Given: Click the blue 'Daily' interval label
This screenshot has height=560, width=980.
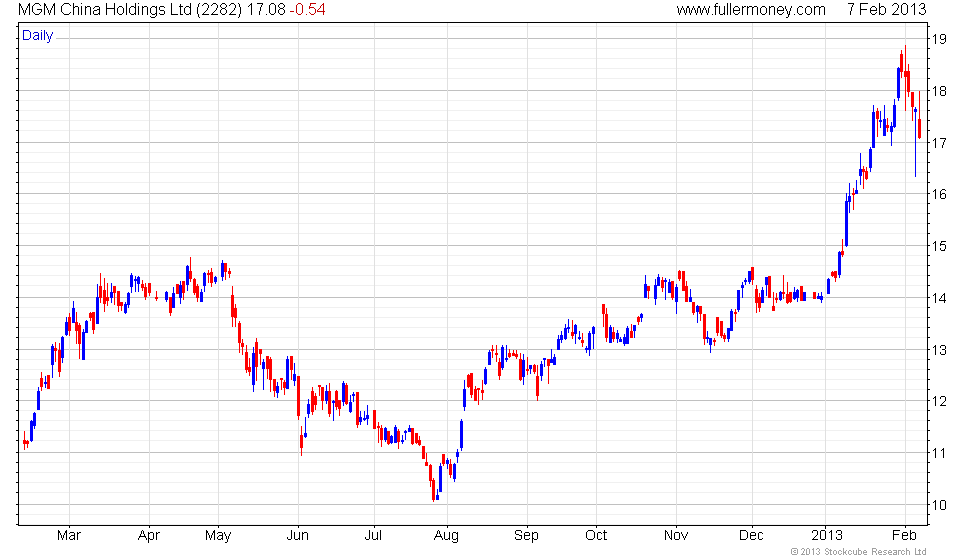Looking at the screenshot, I should coord(38,36).
